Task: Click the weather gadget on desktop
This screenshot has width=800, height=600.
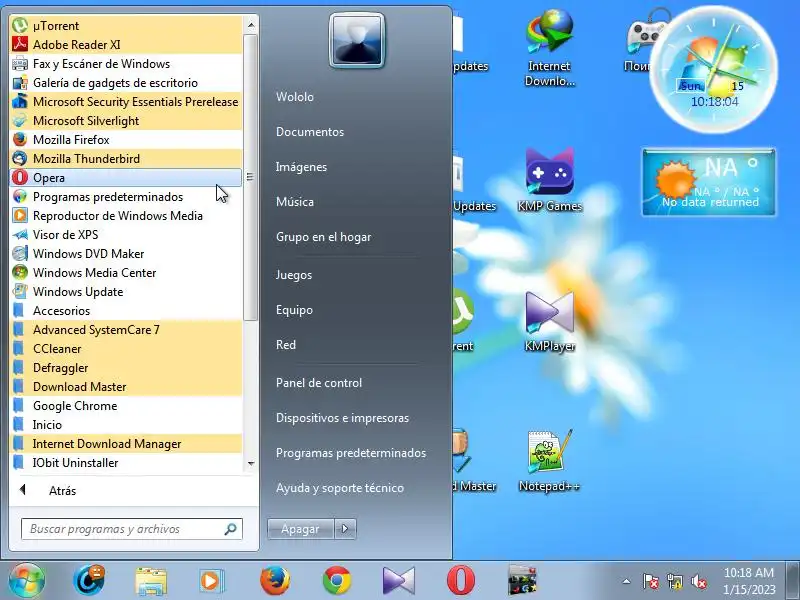Action: point(709,182)
